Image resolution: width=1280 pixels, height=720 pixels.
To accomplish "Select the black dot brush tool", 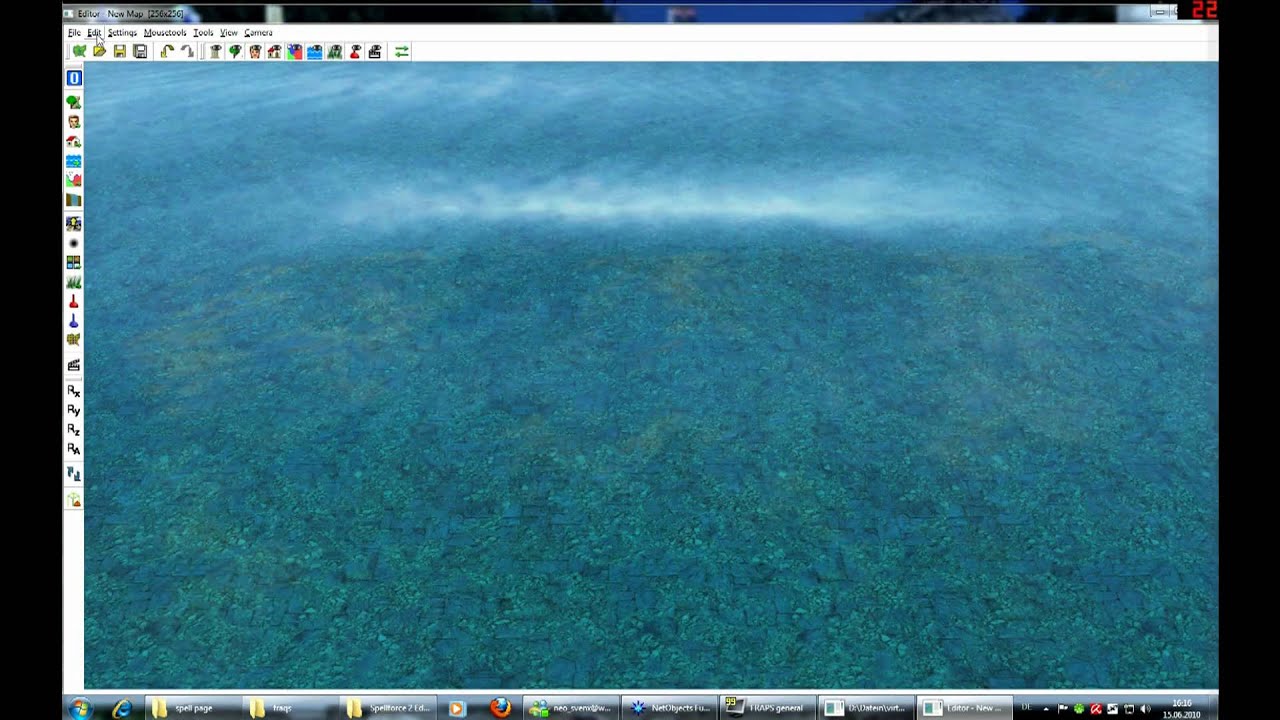I will tap(74, 243).
